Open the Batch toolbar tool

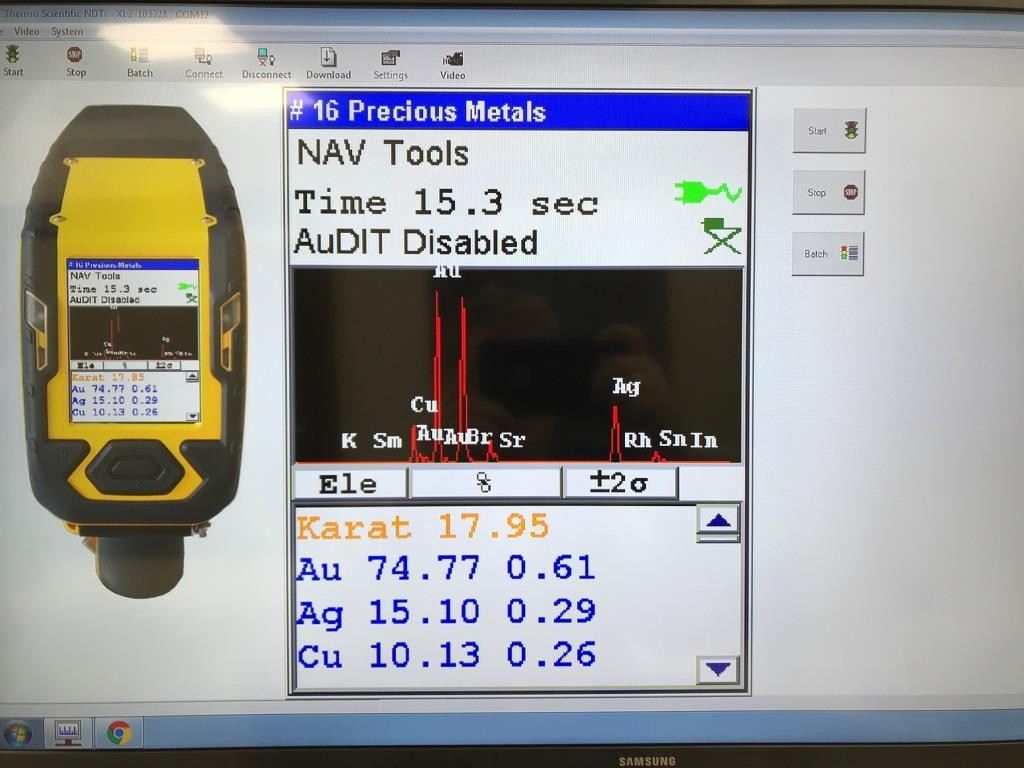click(139, 63)
